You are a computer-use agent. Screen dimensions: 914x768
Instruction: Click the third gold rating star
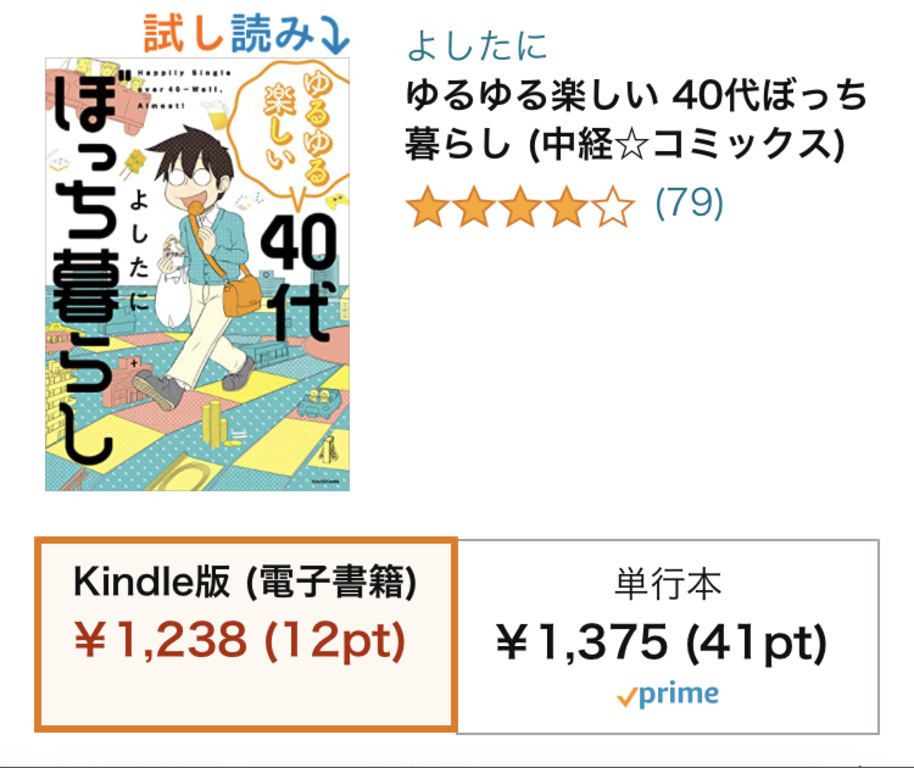coord(520,208)
